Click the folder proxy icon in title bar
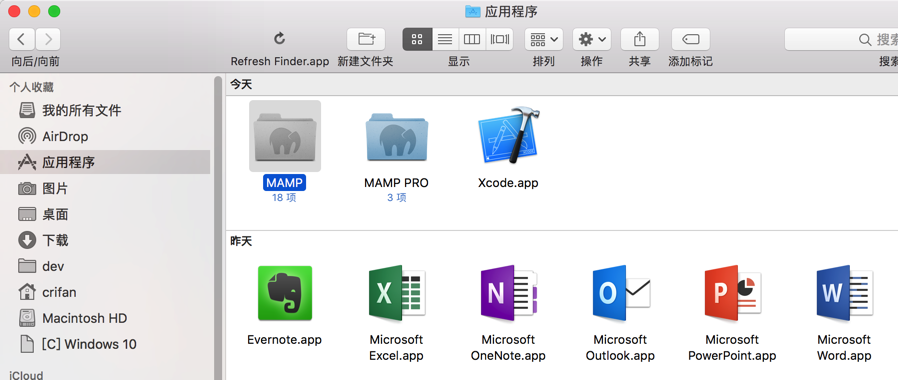Viewport: 898px width, 380px height. coord(472,11)
